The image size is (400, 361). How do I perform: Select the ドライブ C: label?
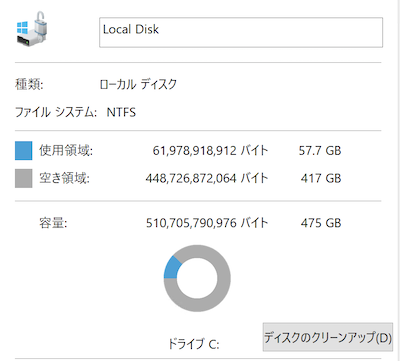pos(194,344)
